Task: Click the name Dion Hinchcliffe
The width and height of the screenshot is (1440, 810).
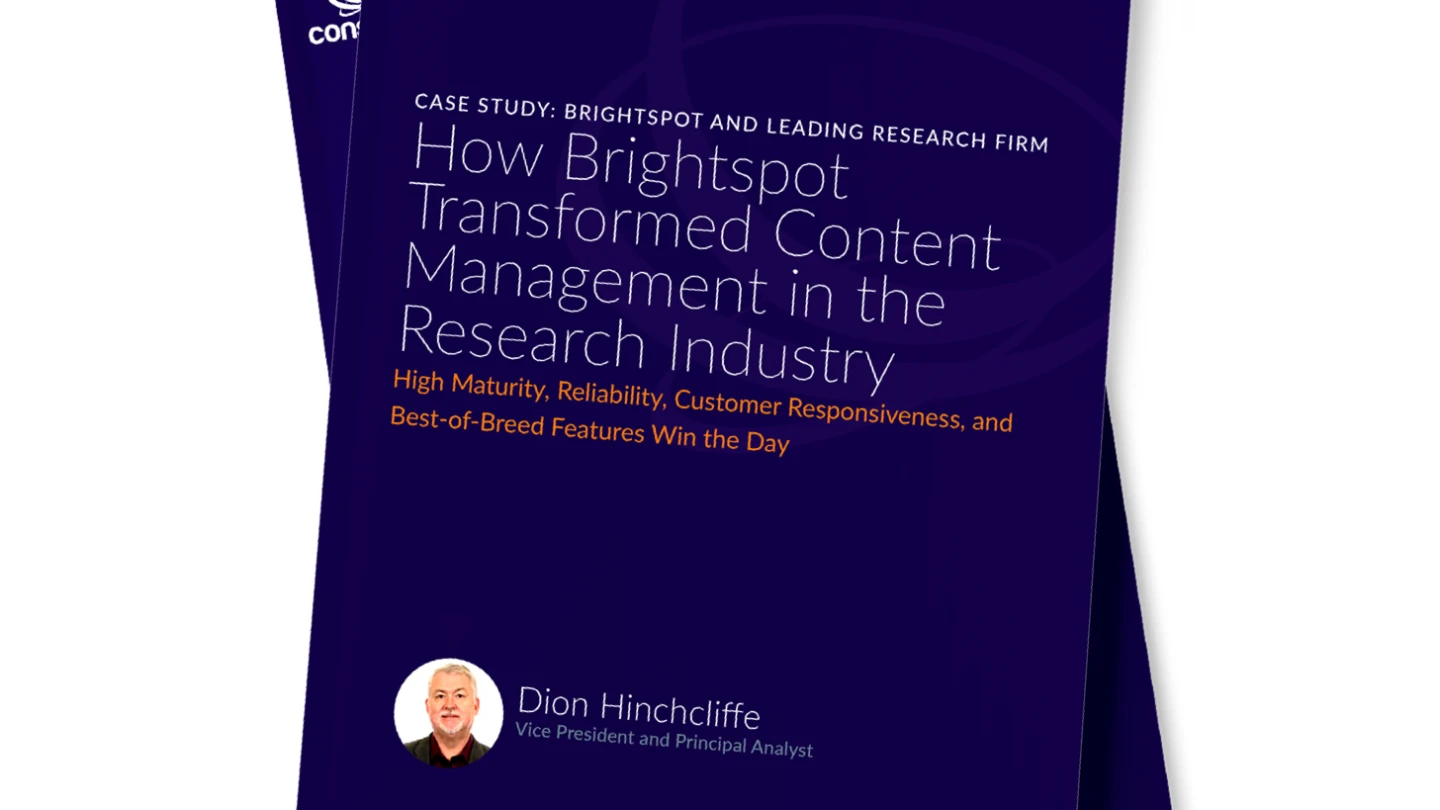Action: pyautogui.click(x=638, y=707)
